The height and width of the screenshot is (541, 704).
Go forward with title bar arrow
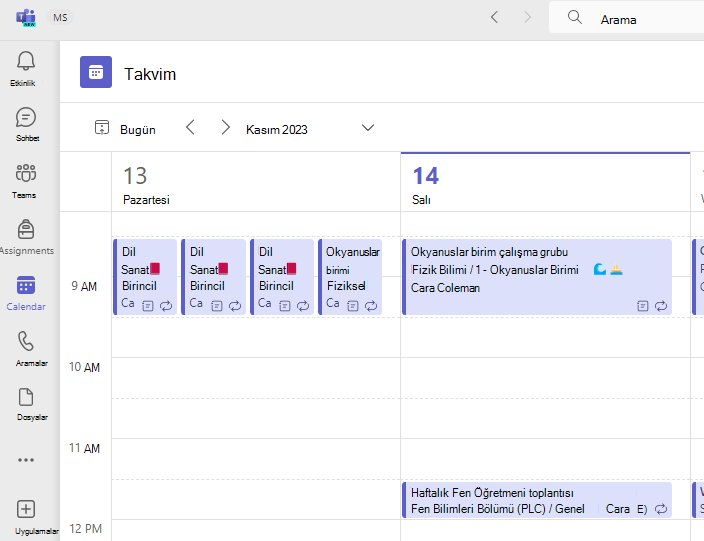pyautogui.click(x=528, y=18)
